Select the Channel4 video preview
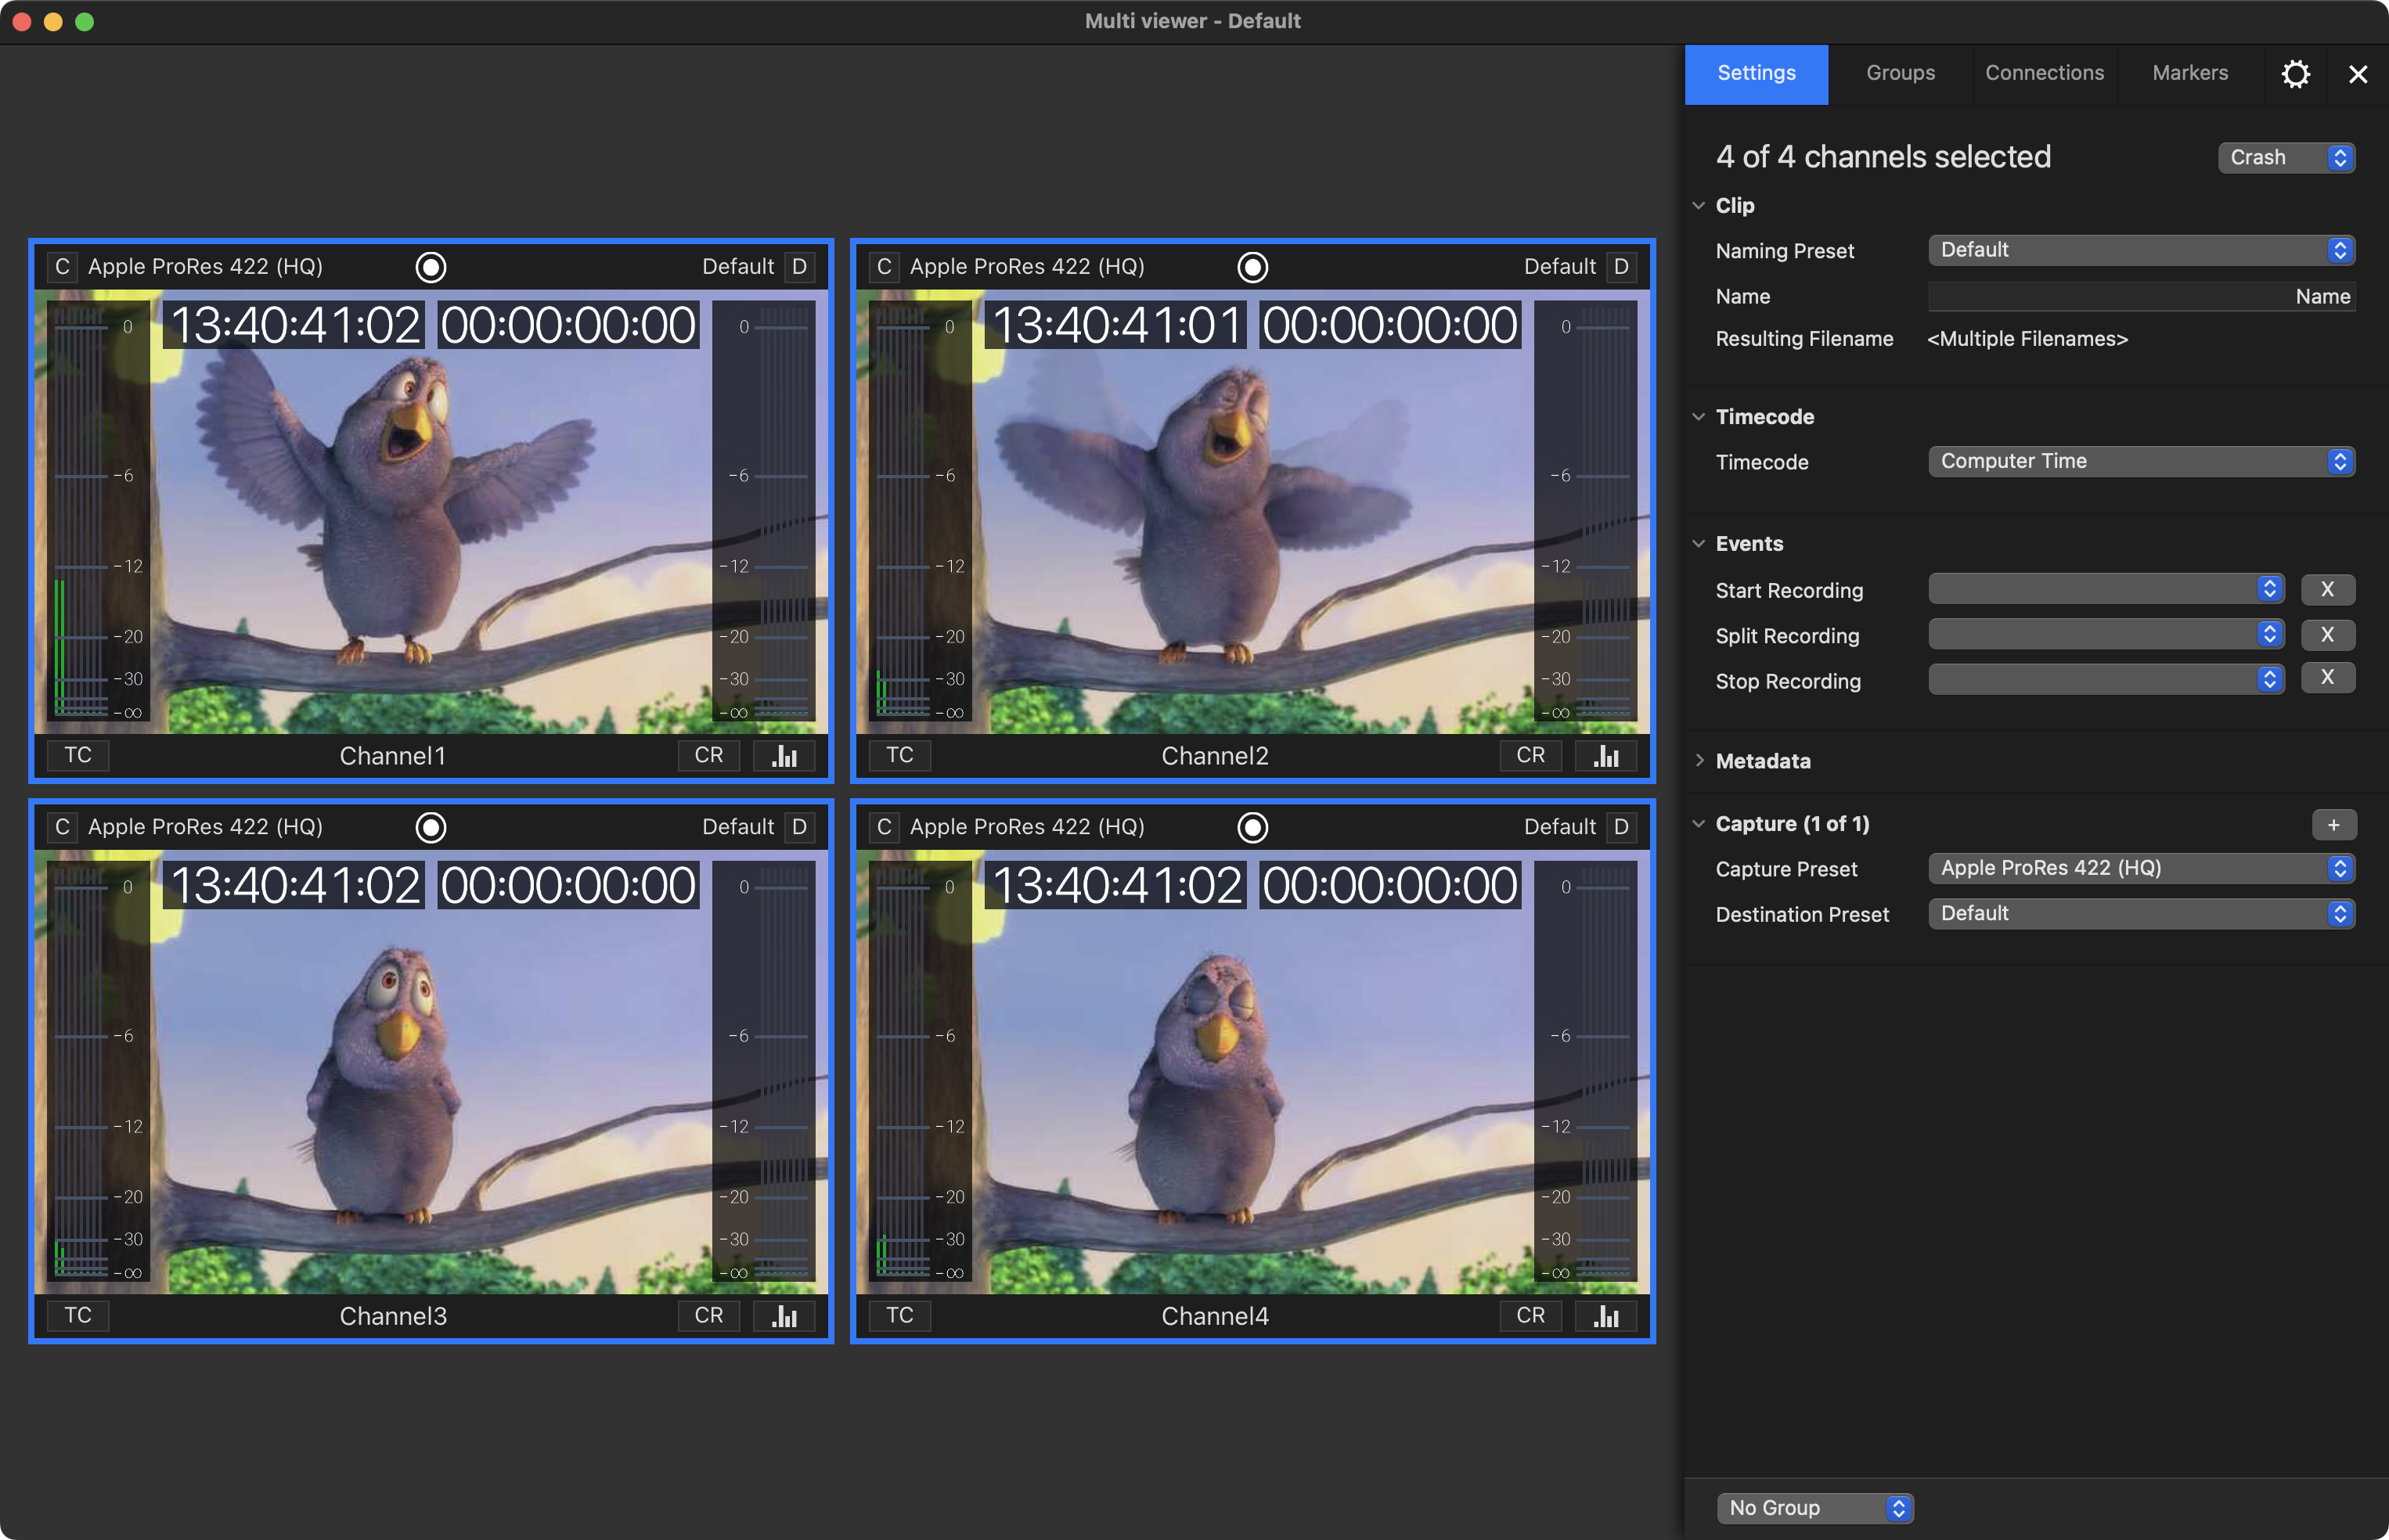 [x=1253, y=1072]
